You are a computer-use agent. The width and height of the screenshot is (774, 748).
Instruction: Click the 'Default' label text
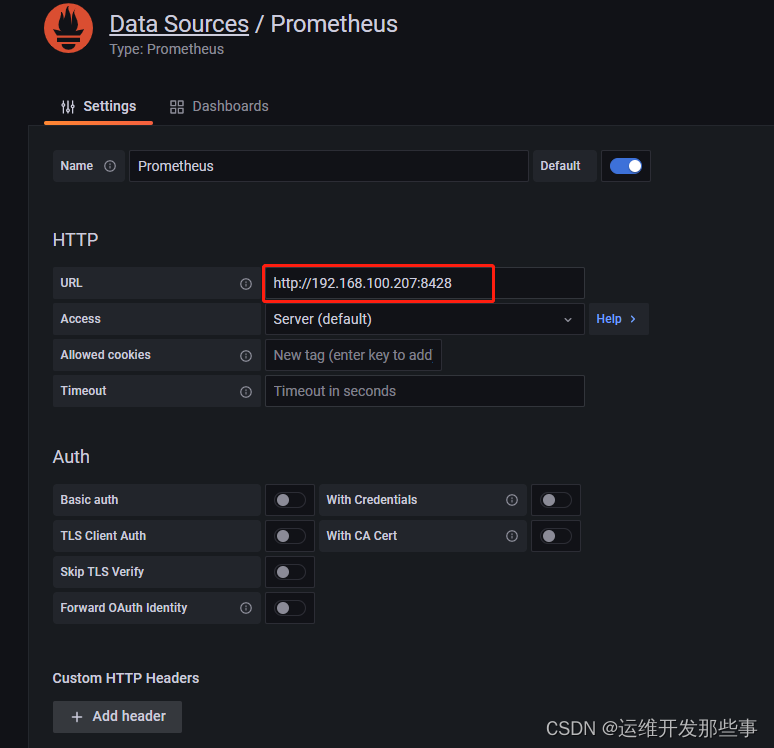[x=560, y=166]
